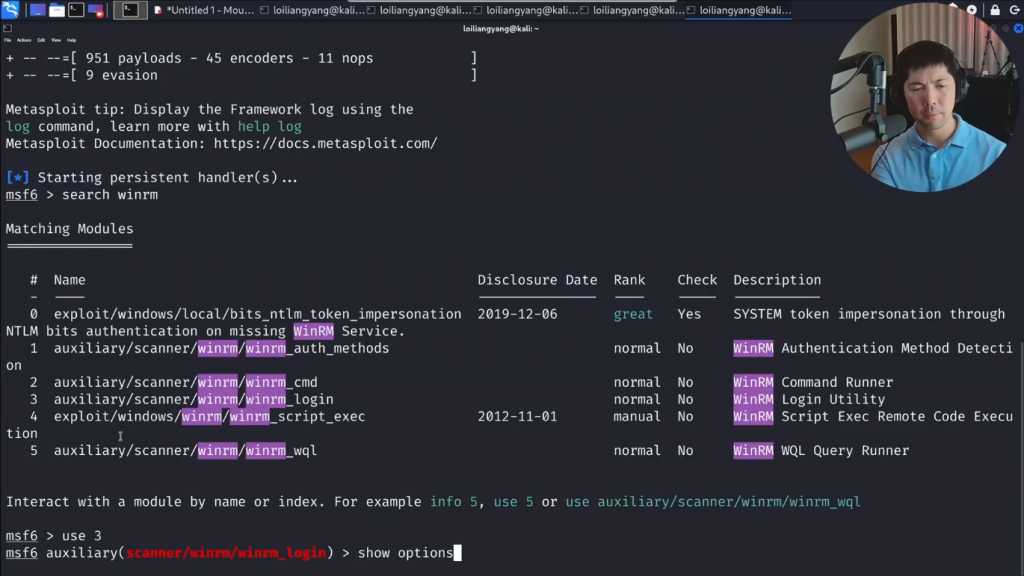This screenshot has width=1024, height=576.
Task: Open the Kali applications menu
Action: point(10,10)
